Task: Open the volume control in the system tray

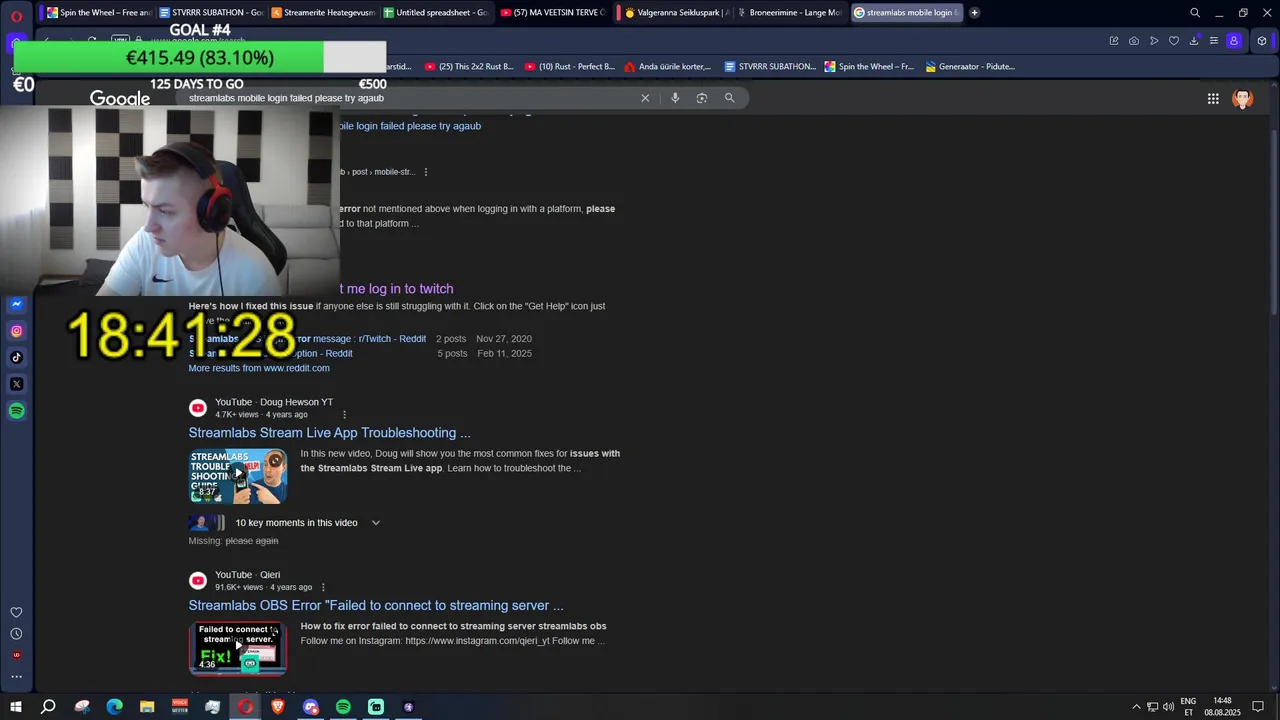Action: click(x=1168, y=707)
